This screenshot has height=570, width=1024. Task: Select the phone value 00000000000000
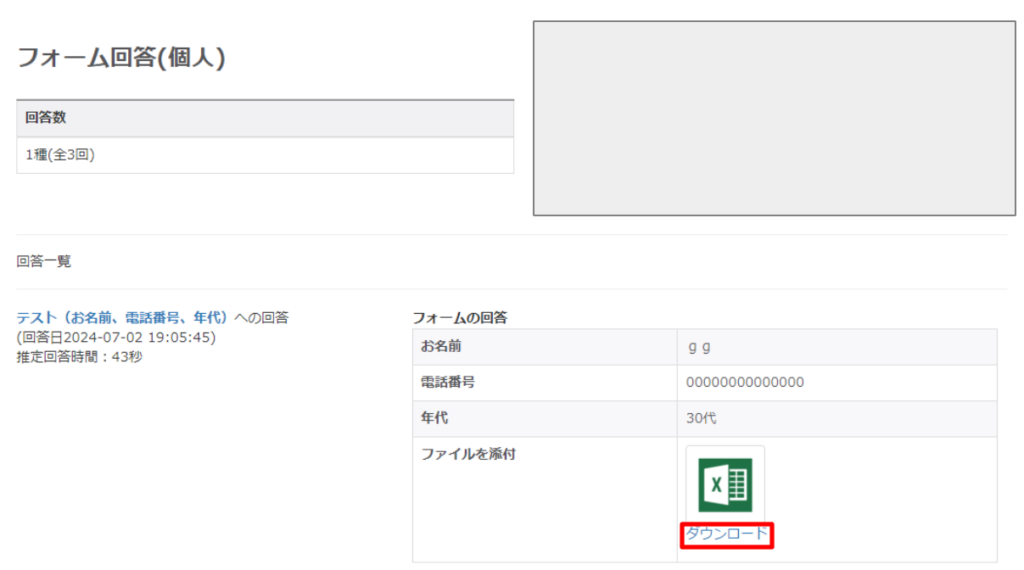(745, 383)
